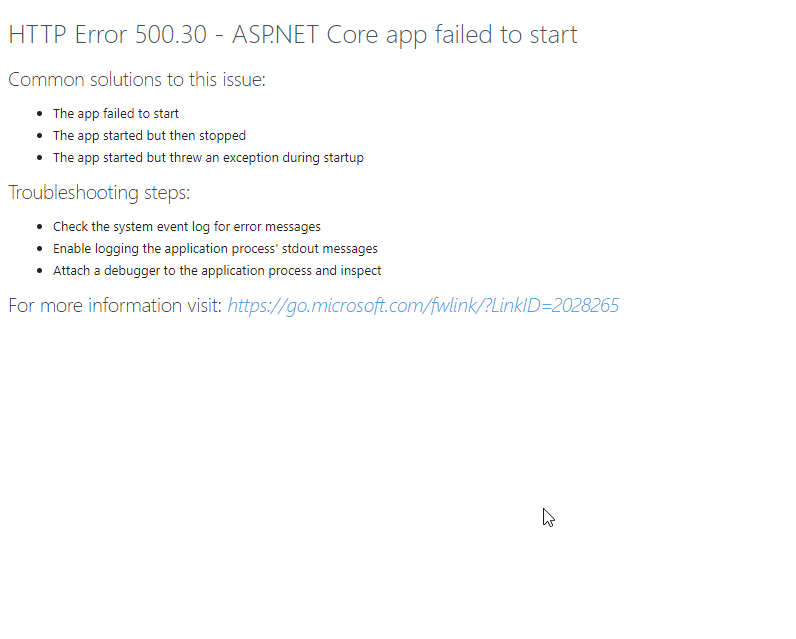Viewport: 796px width, 639px height.
Task: Click the 500.30 error code in the title
Action: [174, 35]
